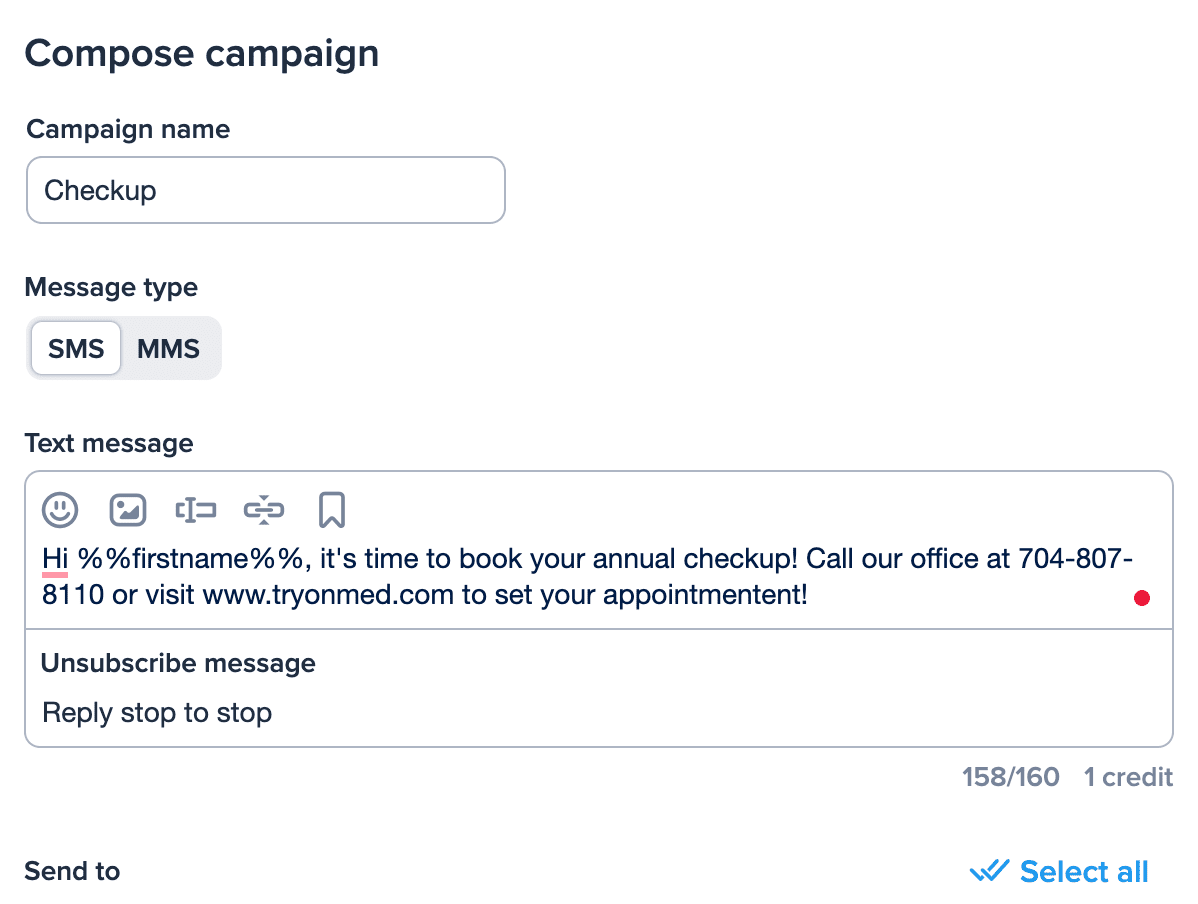Click the red dot indicator in message box

[1142, 598]
